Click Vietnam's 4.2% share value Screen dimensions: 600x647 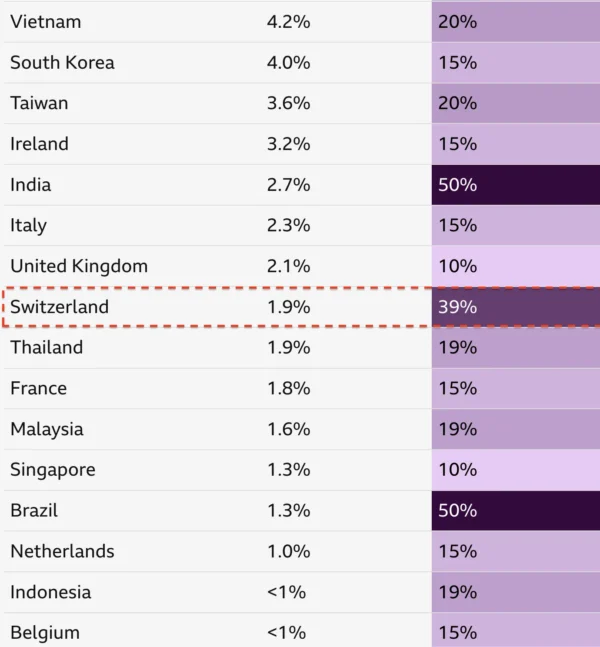coord(288,22)
